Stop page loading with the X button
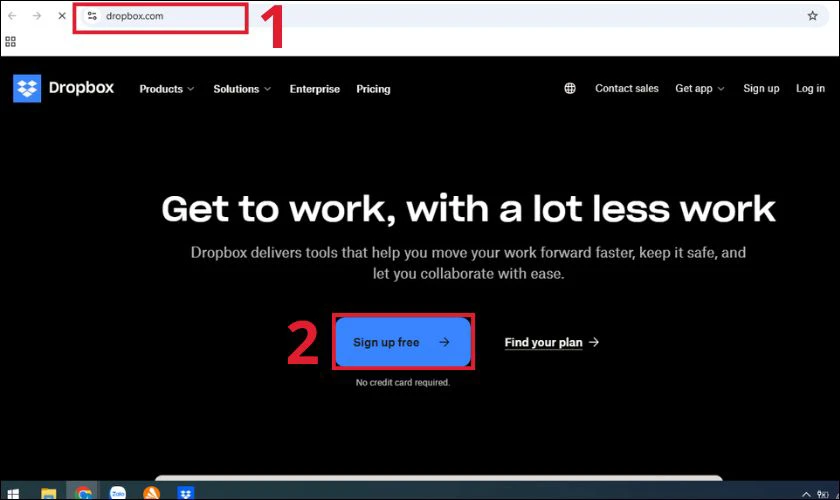Viewport: 840px width, 500px height. pyautogui.click(x=62, y=16)
